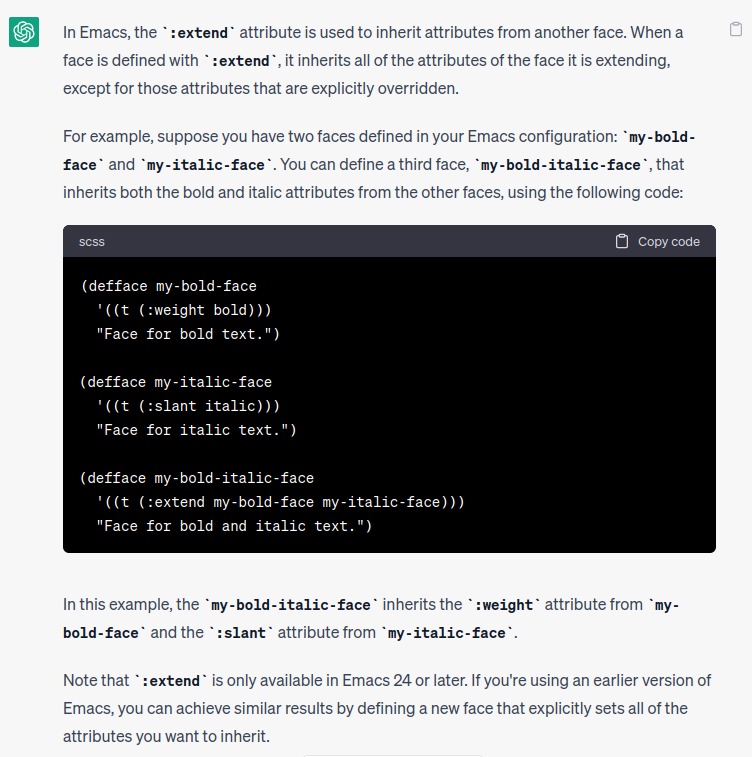Click the clipboard icon in the code block header

622,241
